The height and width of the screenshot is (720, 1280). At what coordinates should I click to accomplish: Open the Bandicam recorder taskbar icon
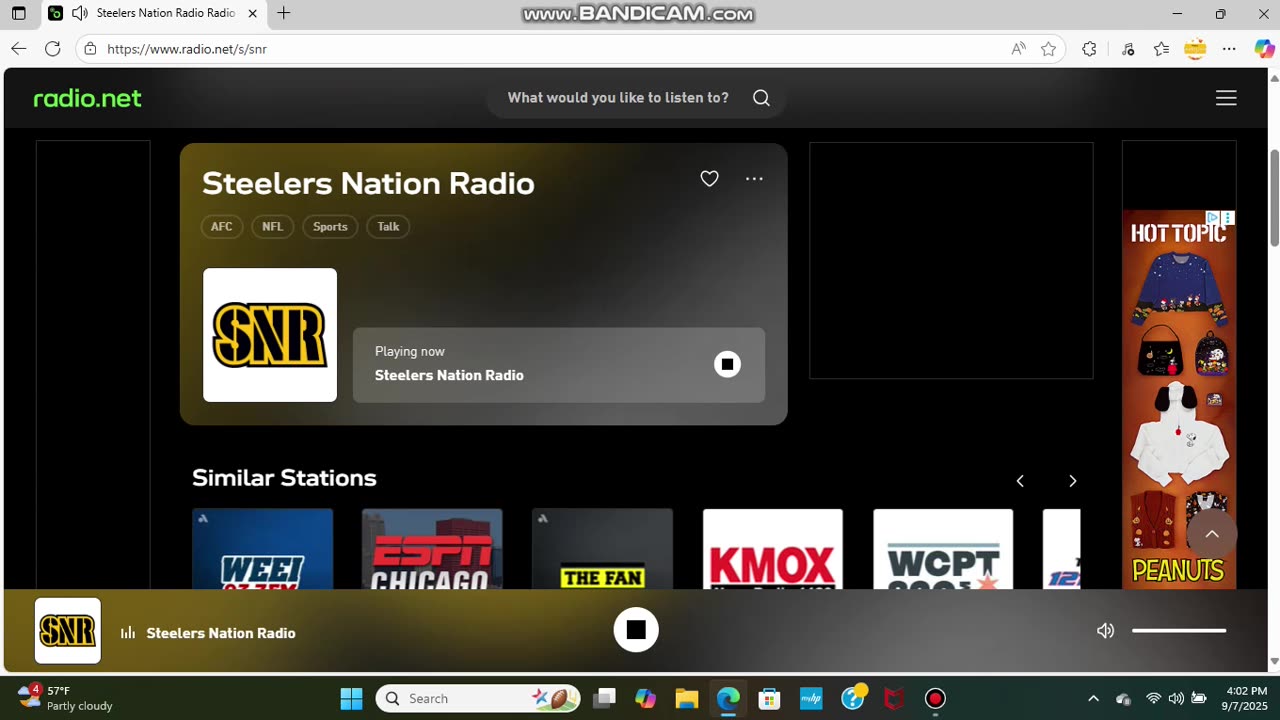(x=935, y=698)
